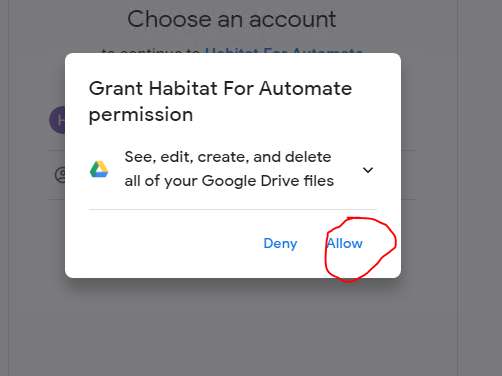Click the dimmed area left of the dialog title

[x=37, y=88]
